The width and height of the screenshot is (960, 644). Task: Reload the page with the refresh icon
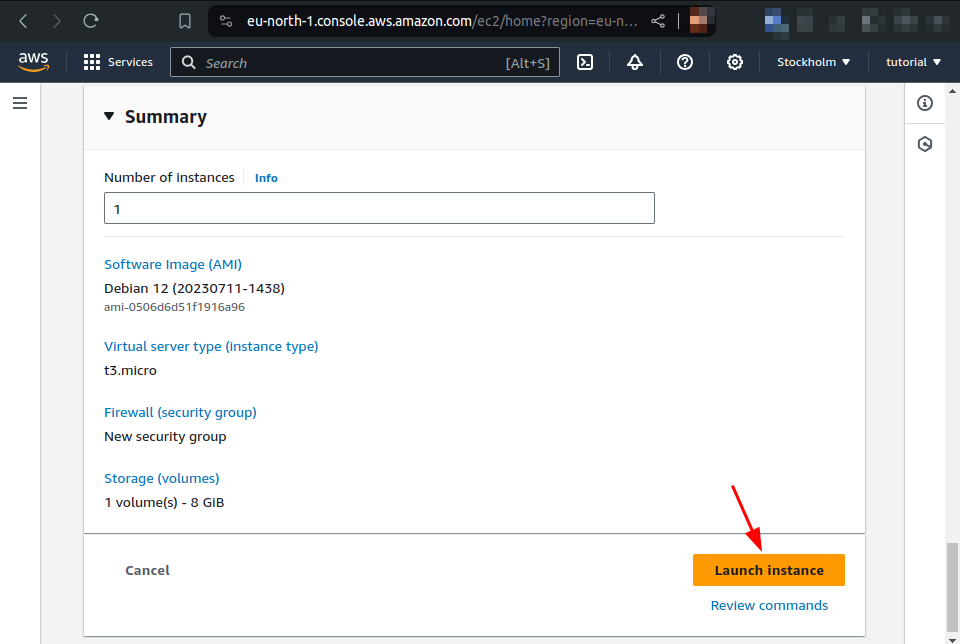pos(90,20)
